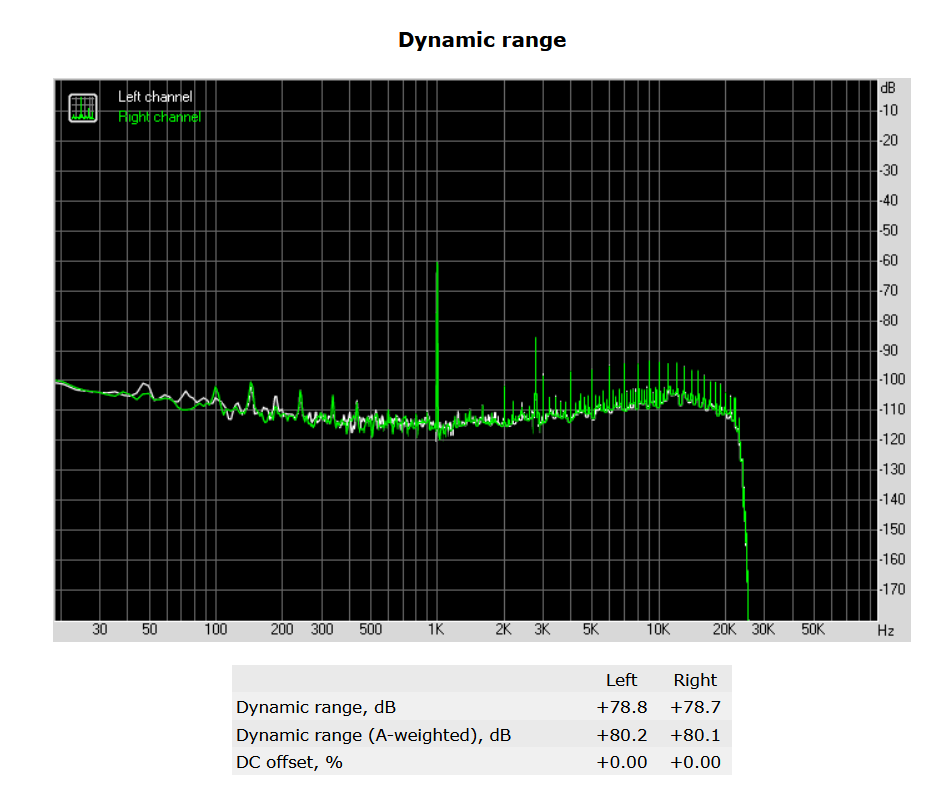Click the -100 dB axis label

coord(892,380)
